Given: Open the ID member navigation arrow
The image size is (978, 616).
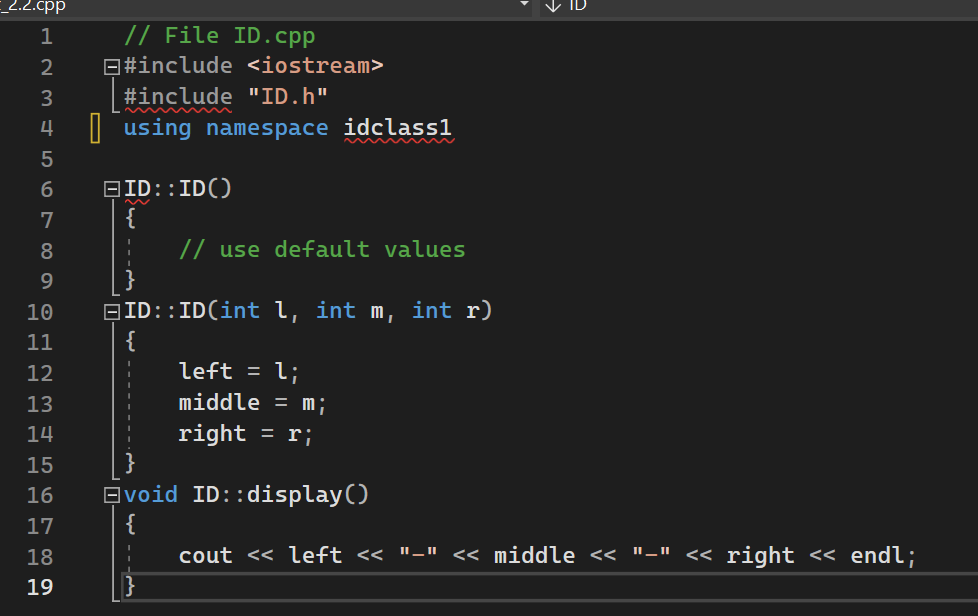Looking at the screenshot, I should pos(551,6).
